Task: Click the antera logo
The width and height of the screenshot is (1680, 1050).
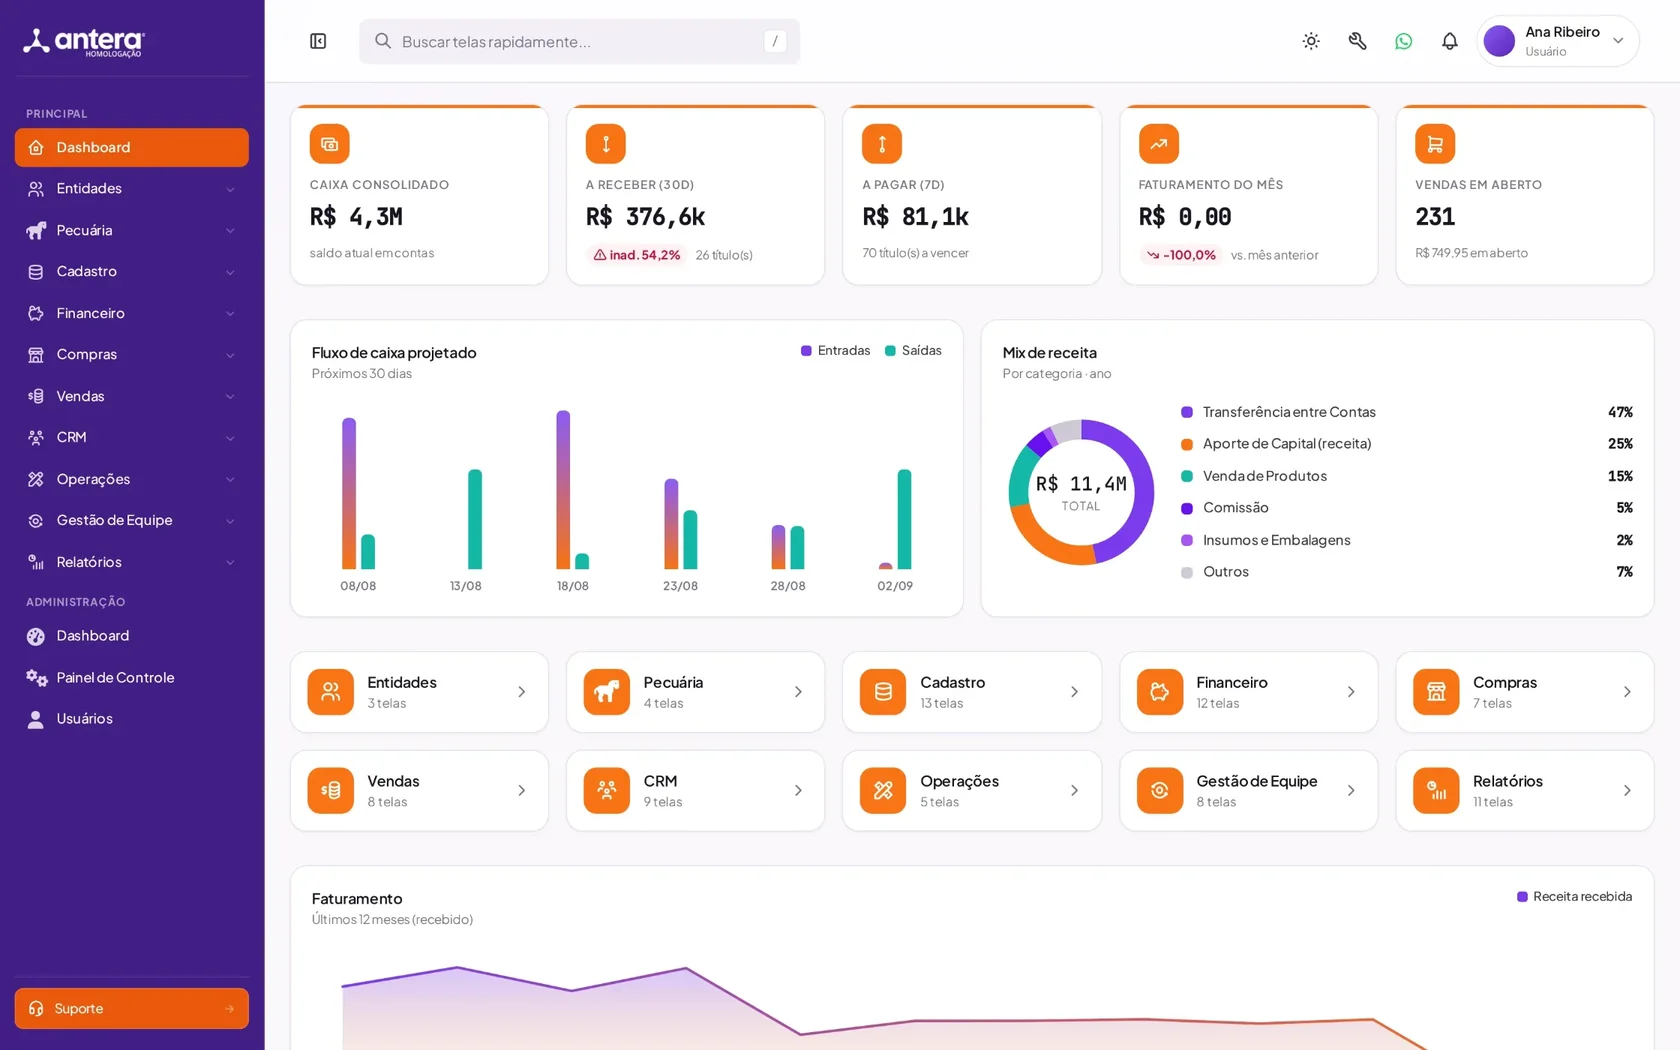Action: coord(84,41)
